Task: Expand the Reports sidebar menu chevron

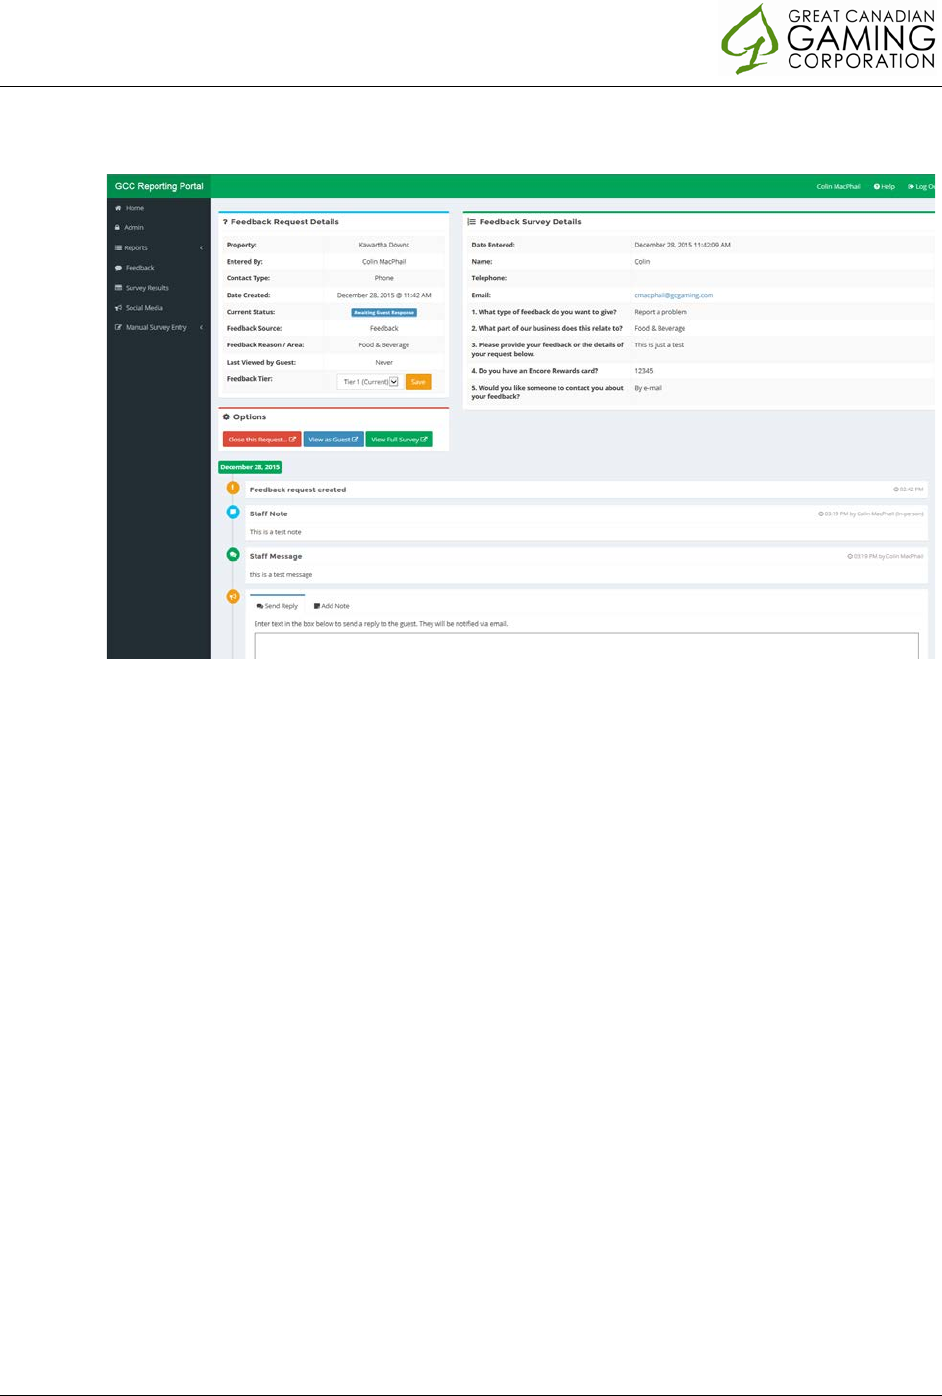Action: coord(201,248)
